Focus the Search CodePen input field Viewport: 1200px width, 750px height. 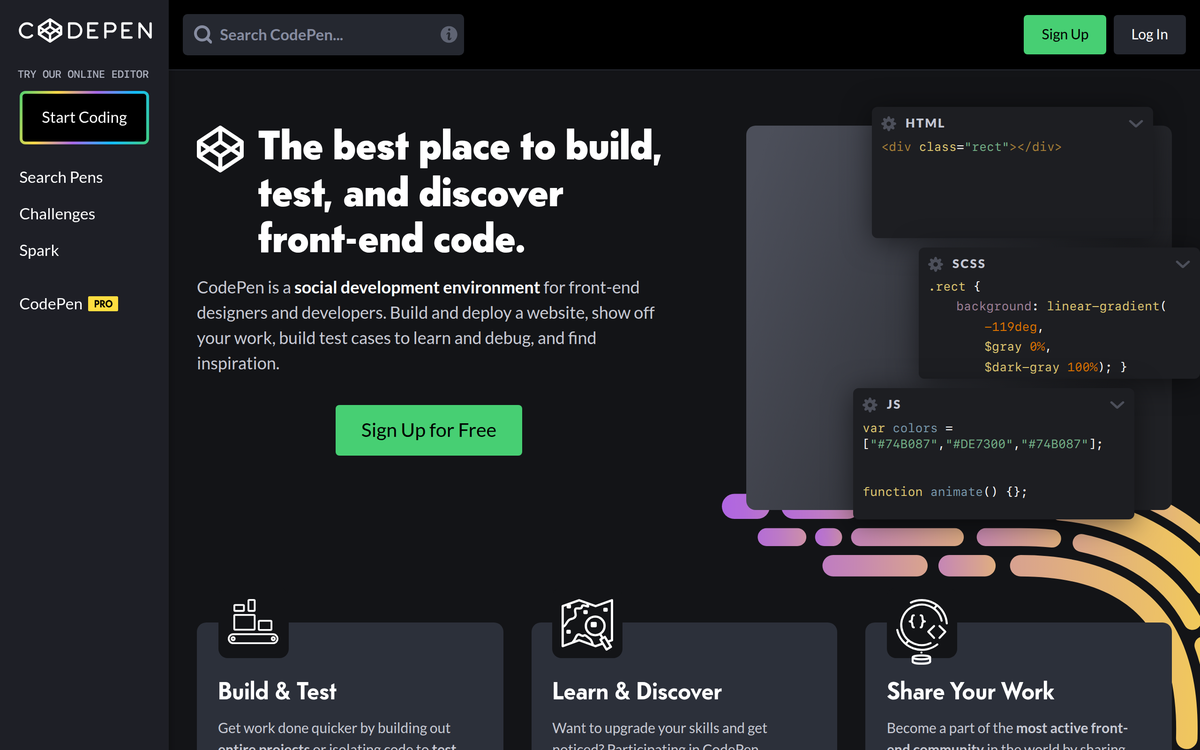(323, 34)
